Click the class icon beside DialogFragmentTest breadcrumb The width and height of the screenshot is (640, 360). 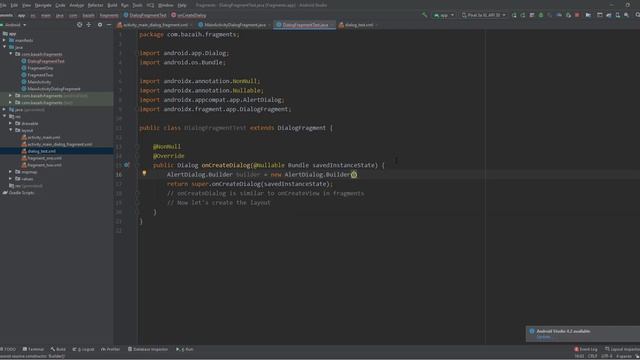point(126,15)
